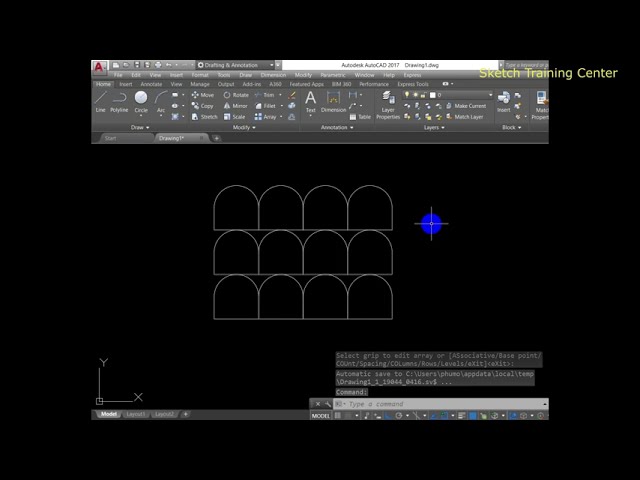Select the Text annotation tool

311,102
